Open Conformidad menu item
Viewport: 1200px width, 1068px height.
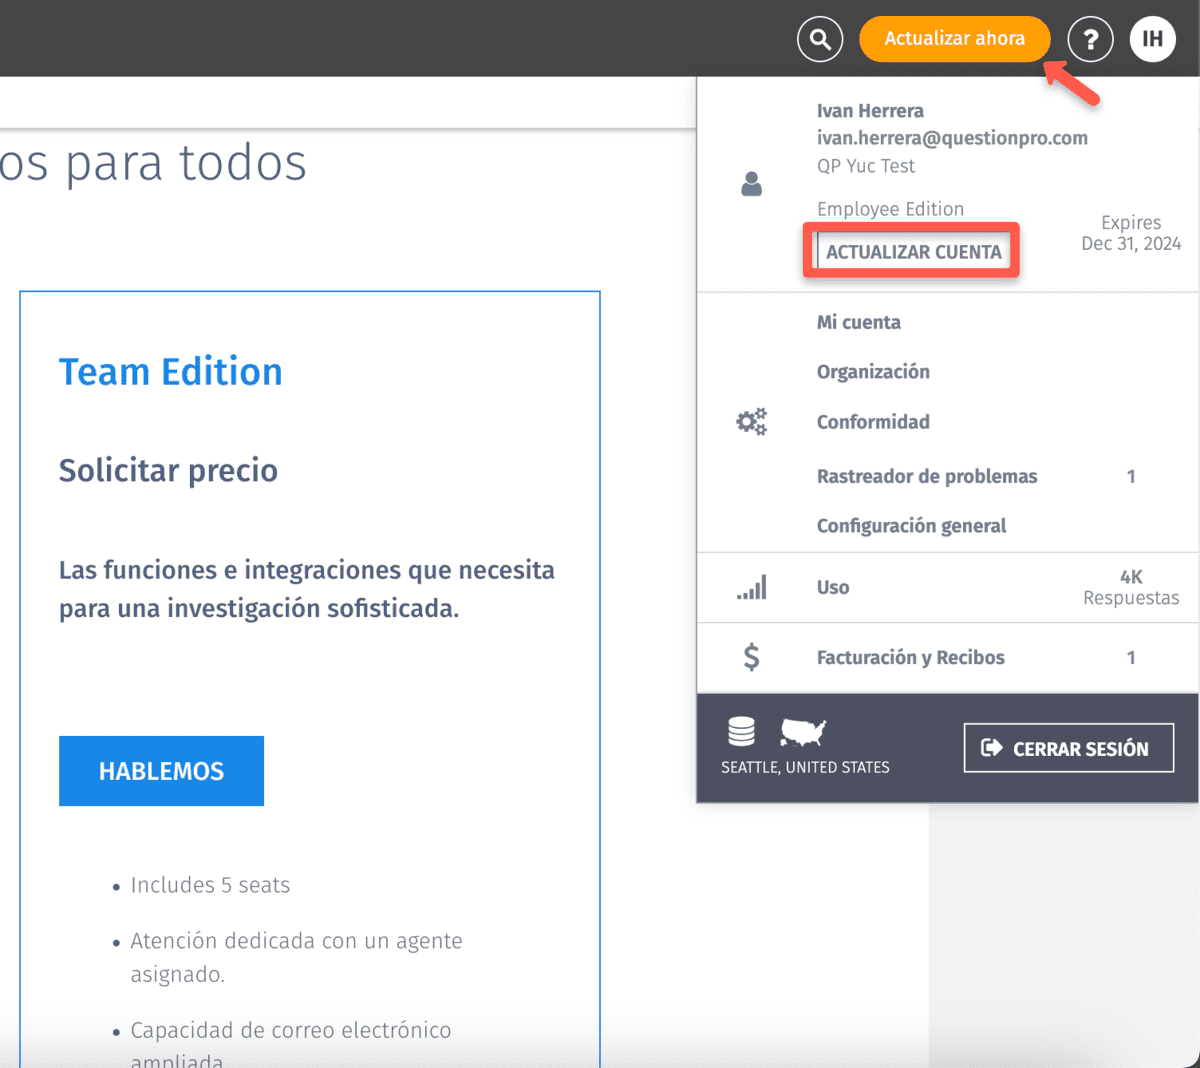coord(873,422)
